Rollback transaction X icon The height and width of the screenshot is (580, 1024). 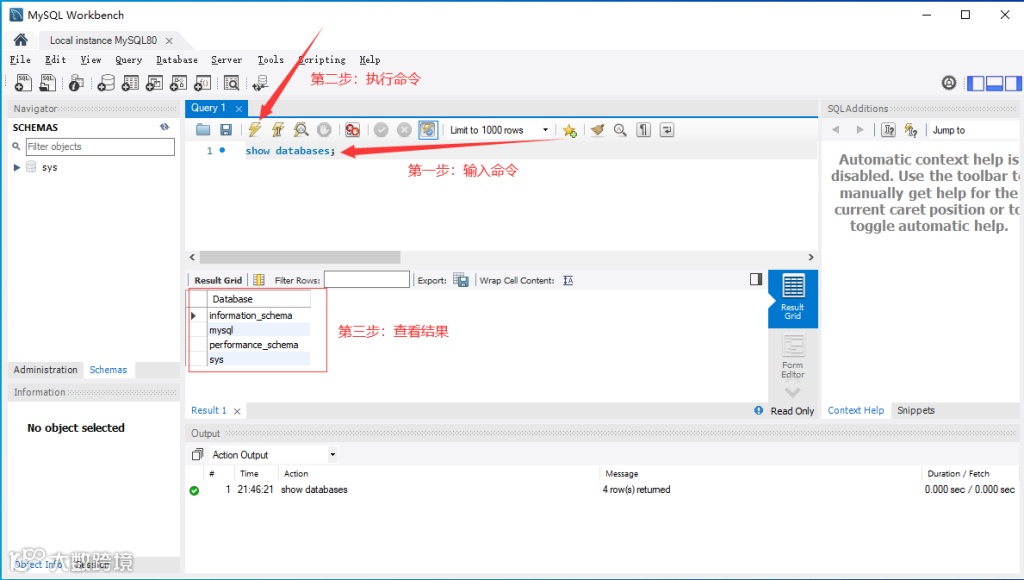[x=404, y=130]
